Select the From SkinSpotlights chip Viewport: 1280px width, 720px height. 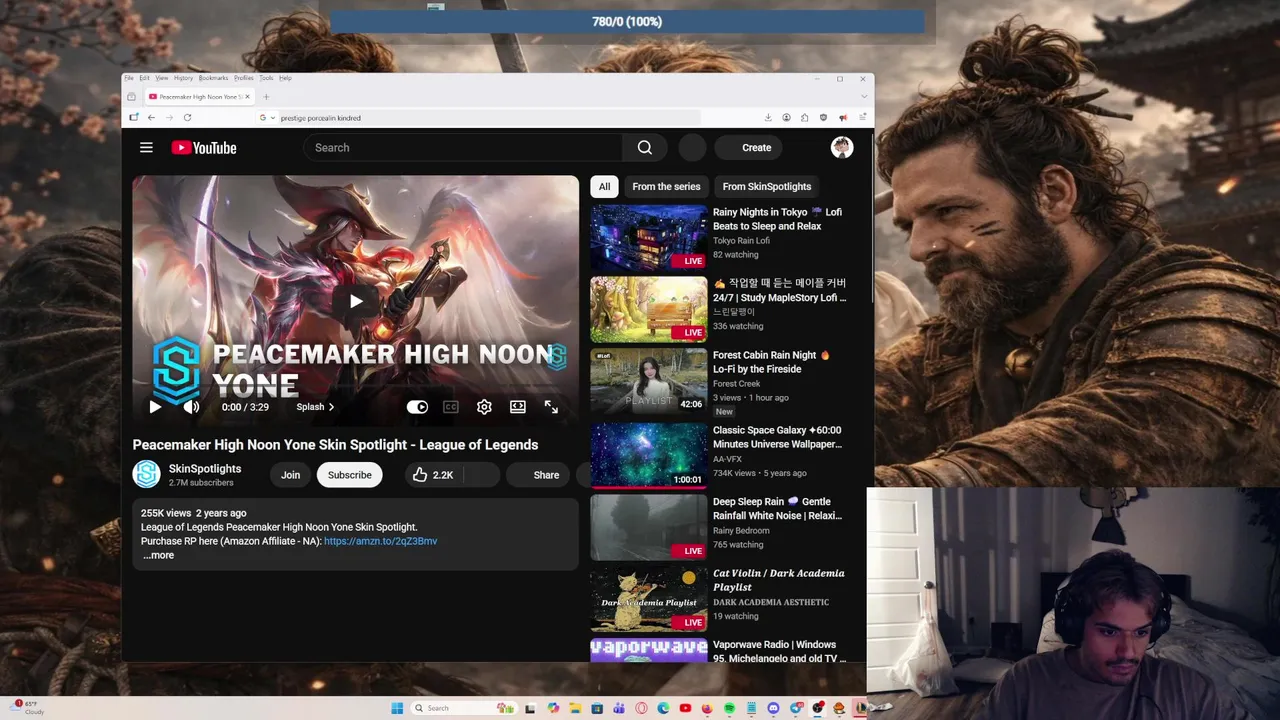click(x=767, y=186)
